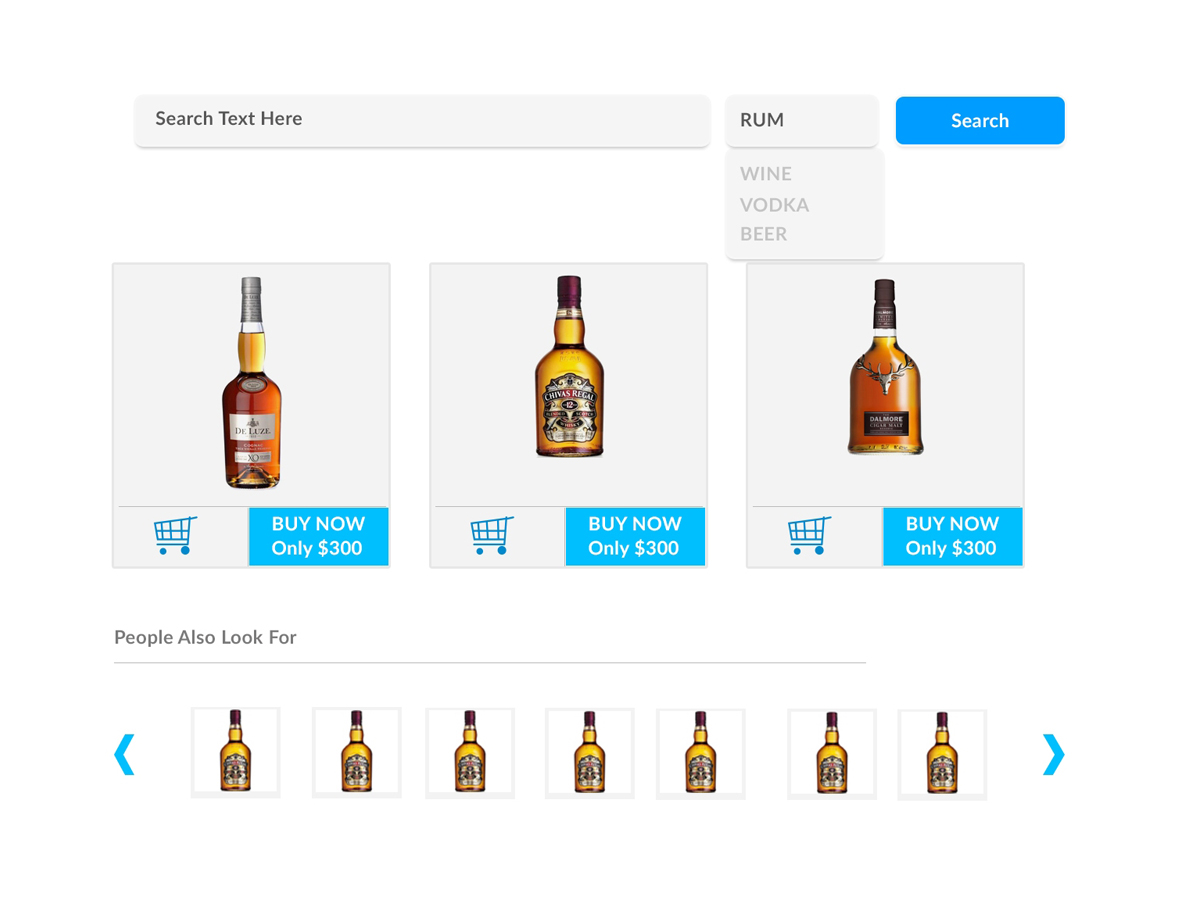Select WINE from the dropdown list

(x=766, y=174)
